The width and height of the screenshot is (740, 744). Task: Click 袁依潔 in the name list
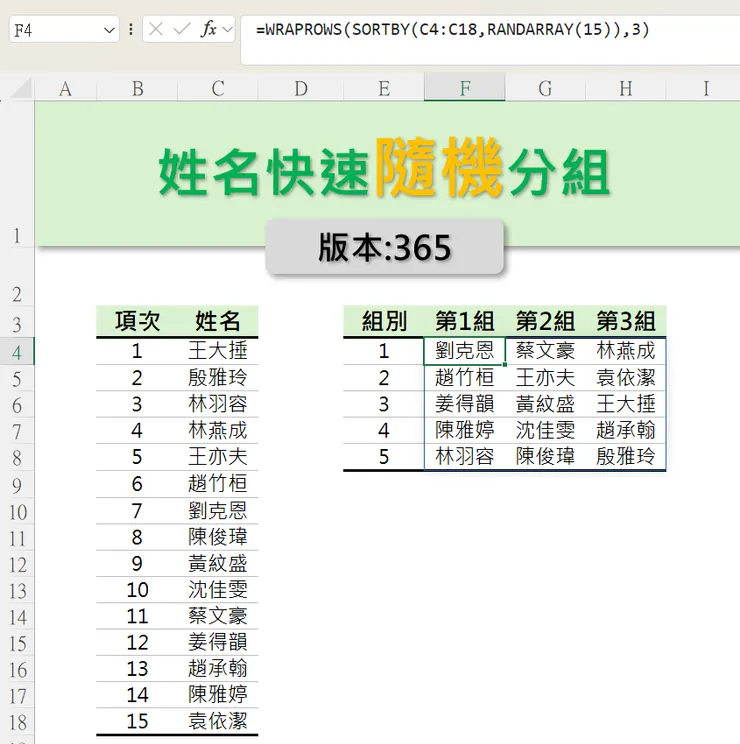[218, 721]
